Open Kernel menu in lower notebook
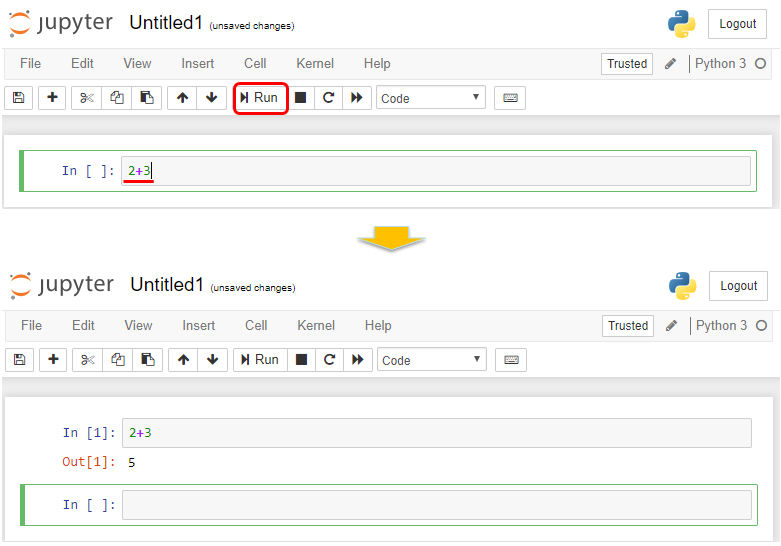This screenshot has width=781, height=546. tap(316, 325)
